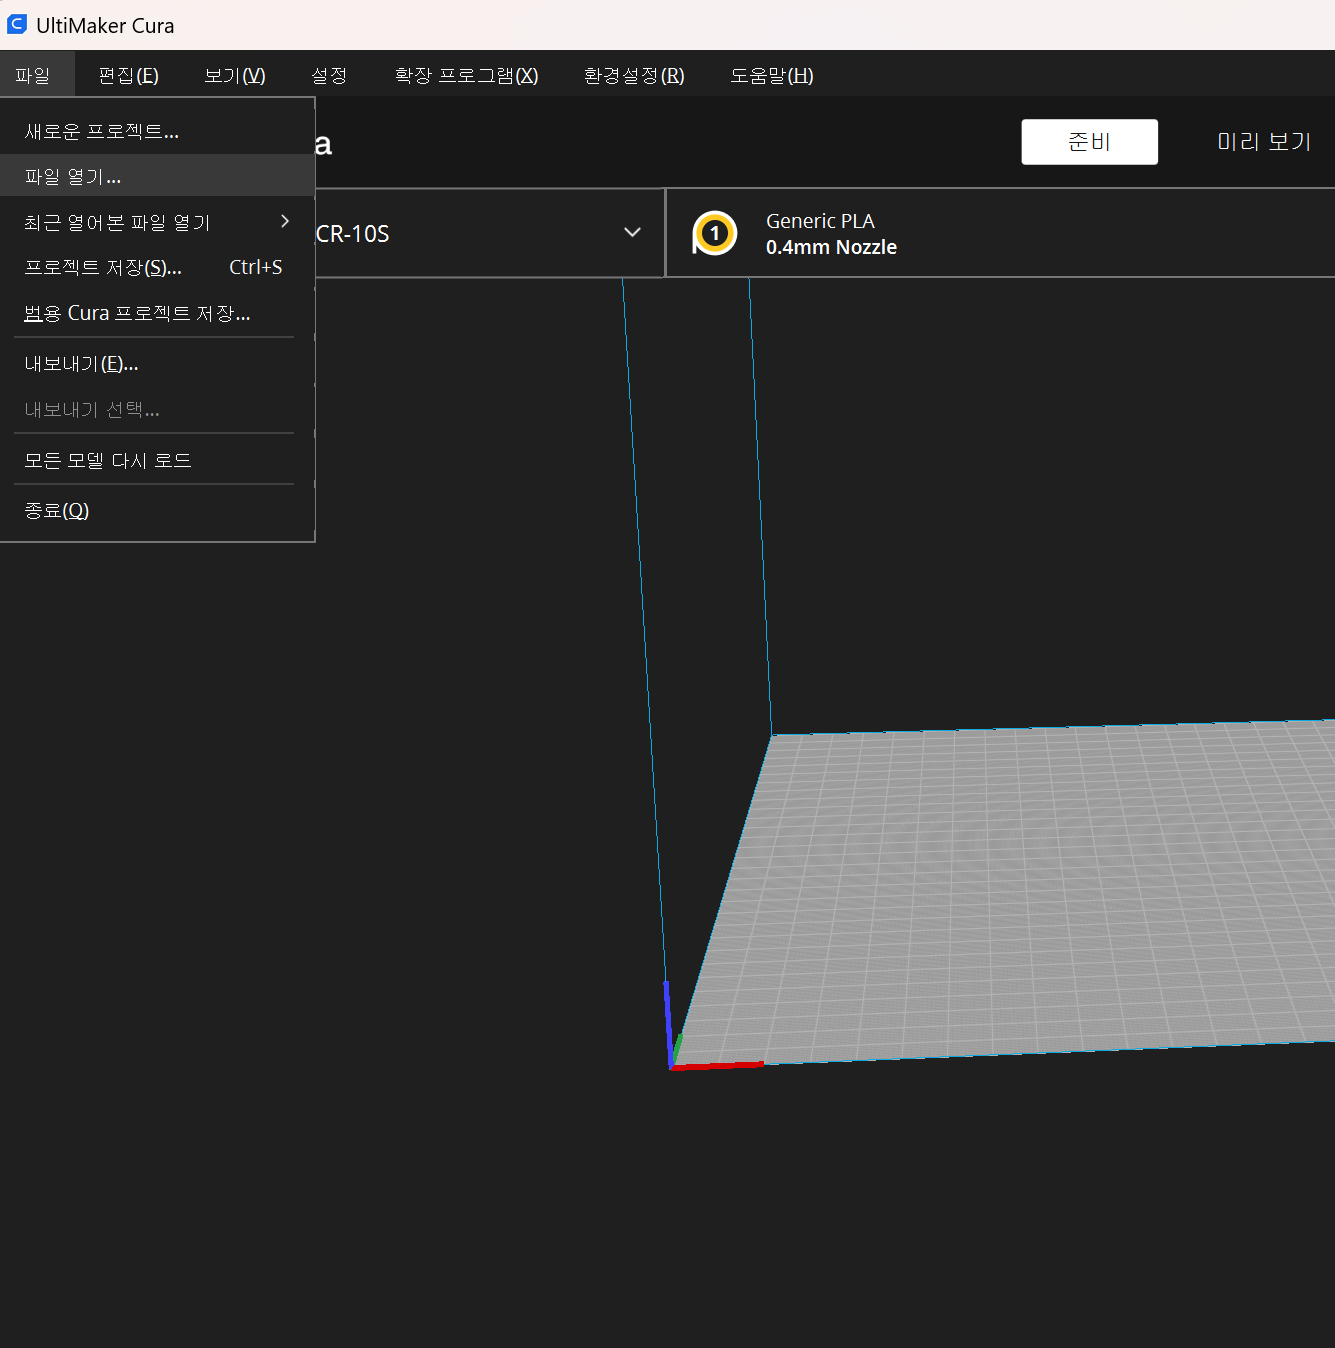1335x1348 pixels.
Task: Switch to the 미리 보기 stage
Action: click(x=1264, y=142)
